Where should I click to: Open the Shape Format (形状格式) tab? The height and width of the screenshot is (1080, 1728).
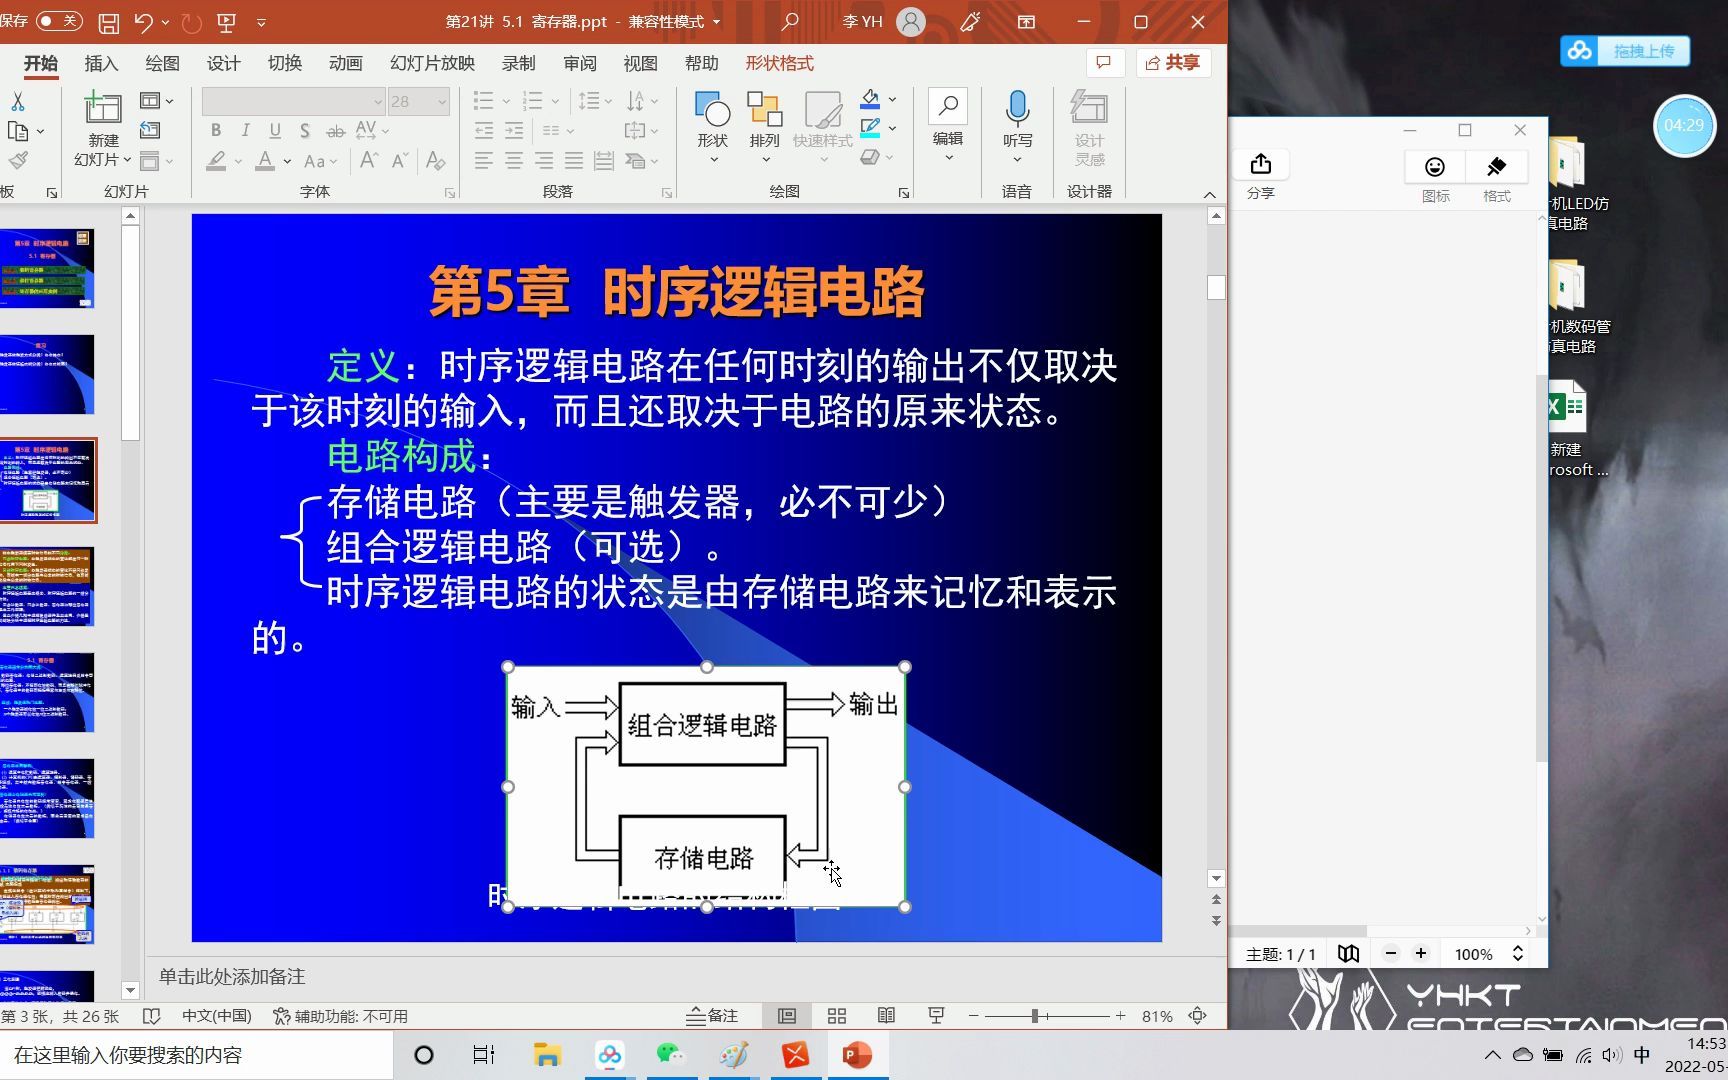coord(779,63)
